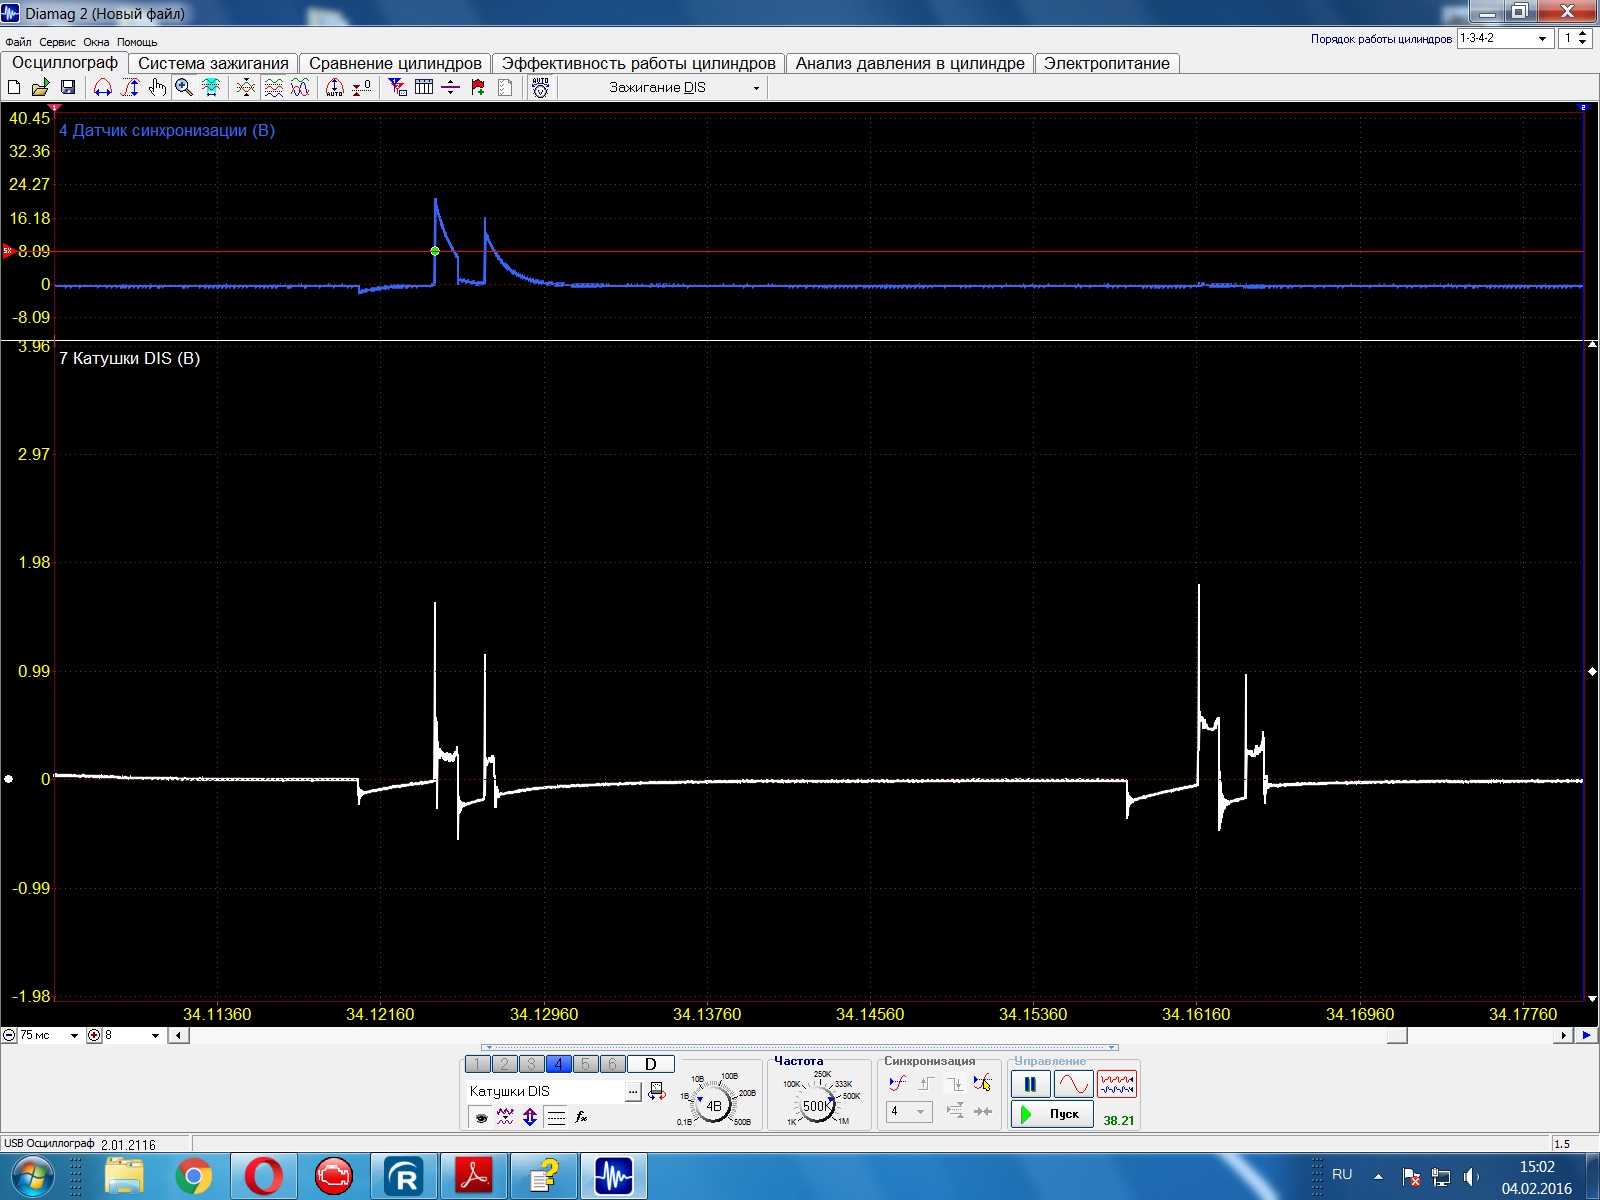The image size is (1600, 1200).
Task: Toggle channel visibility eye icon
Action: 481,1117
